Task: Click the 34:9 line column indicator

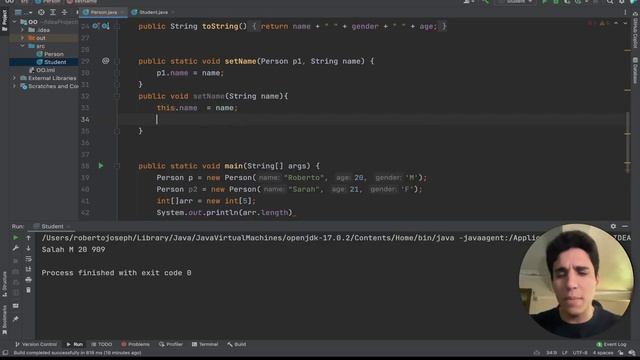Action: pyautogui.click(x=551, y=353)
